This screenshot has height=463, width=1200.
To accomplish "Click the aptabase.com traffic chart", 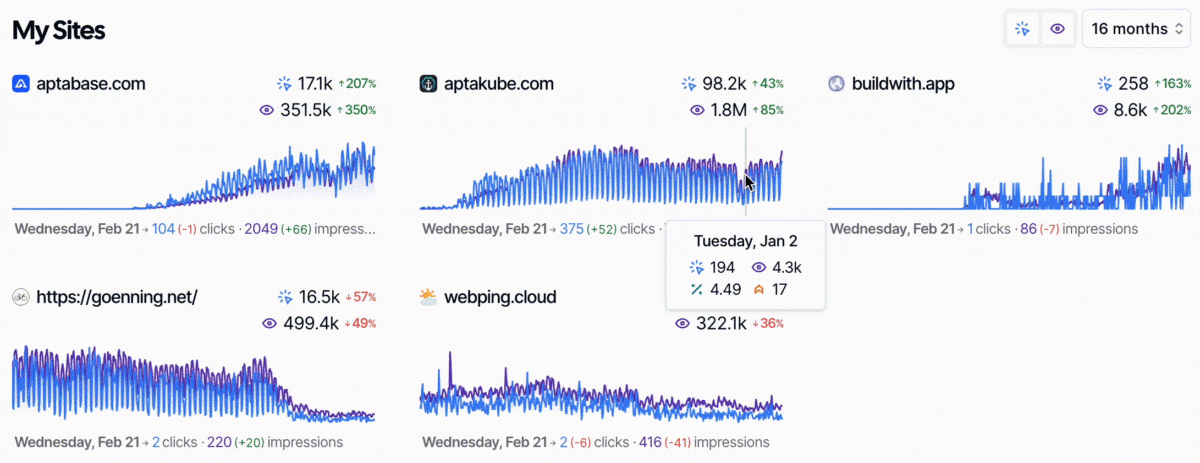I will coord(195,175).
